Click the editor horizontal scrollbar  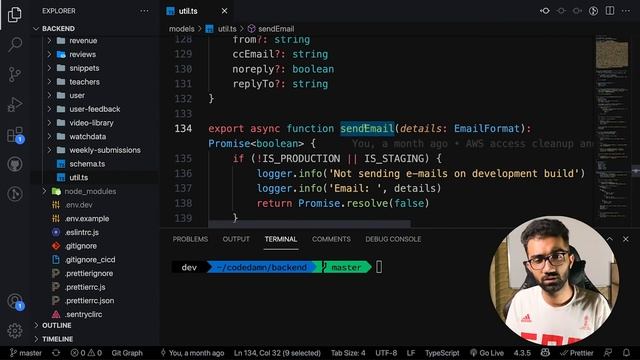point(309,224)
